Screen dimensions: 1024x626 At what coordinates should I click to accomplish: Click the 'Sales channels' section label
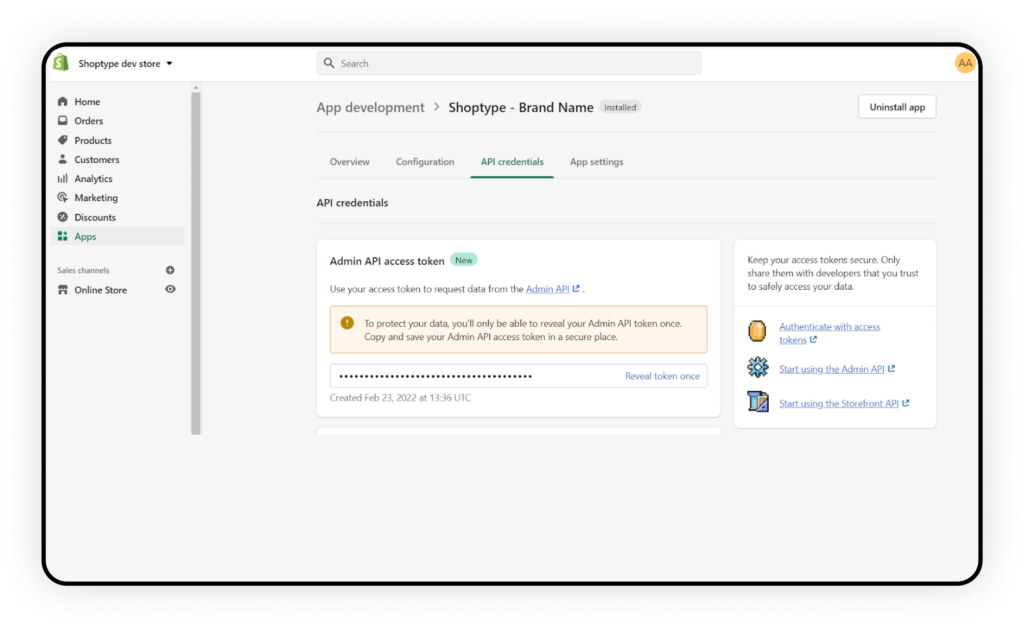click(x=83, y=270)
